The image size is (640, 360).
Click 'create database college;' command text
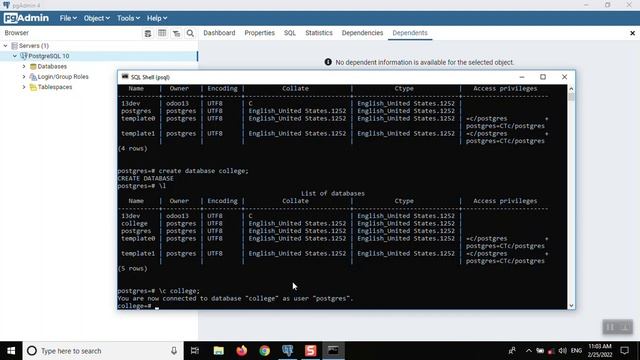(x=203, y=171)
